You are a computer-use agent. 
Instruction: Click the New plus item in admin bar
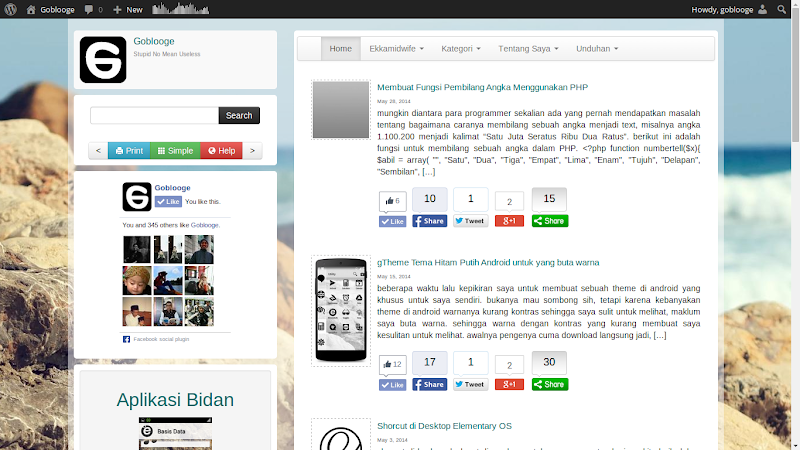point(128,9)
